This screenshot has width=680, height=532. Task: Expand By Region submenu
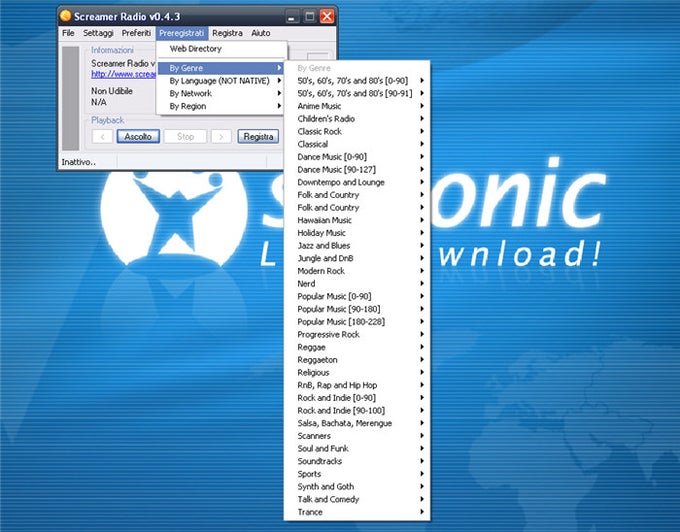(221, 106)
